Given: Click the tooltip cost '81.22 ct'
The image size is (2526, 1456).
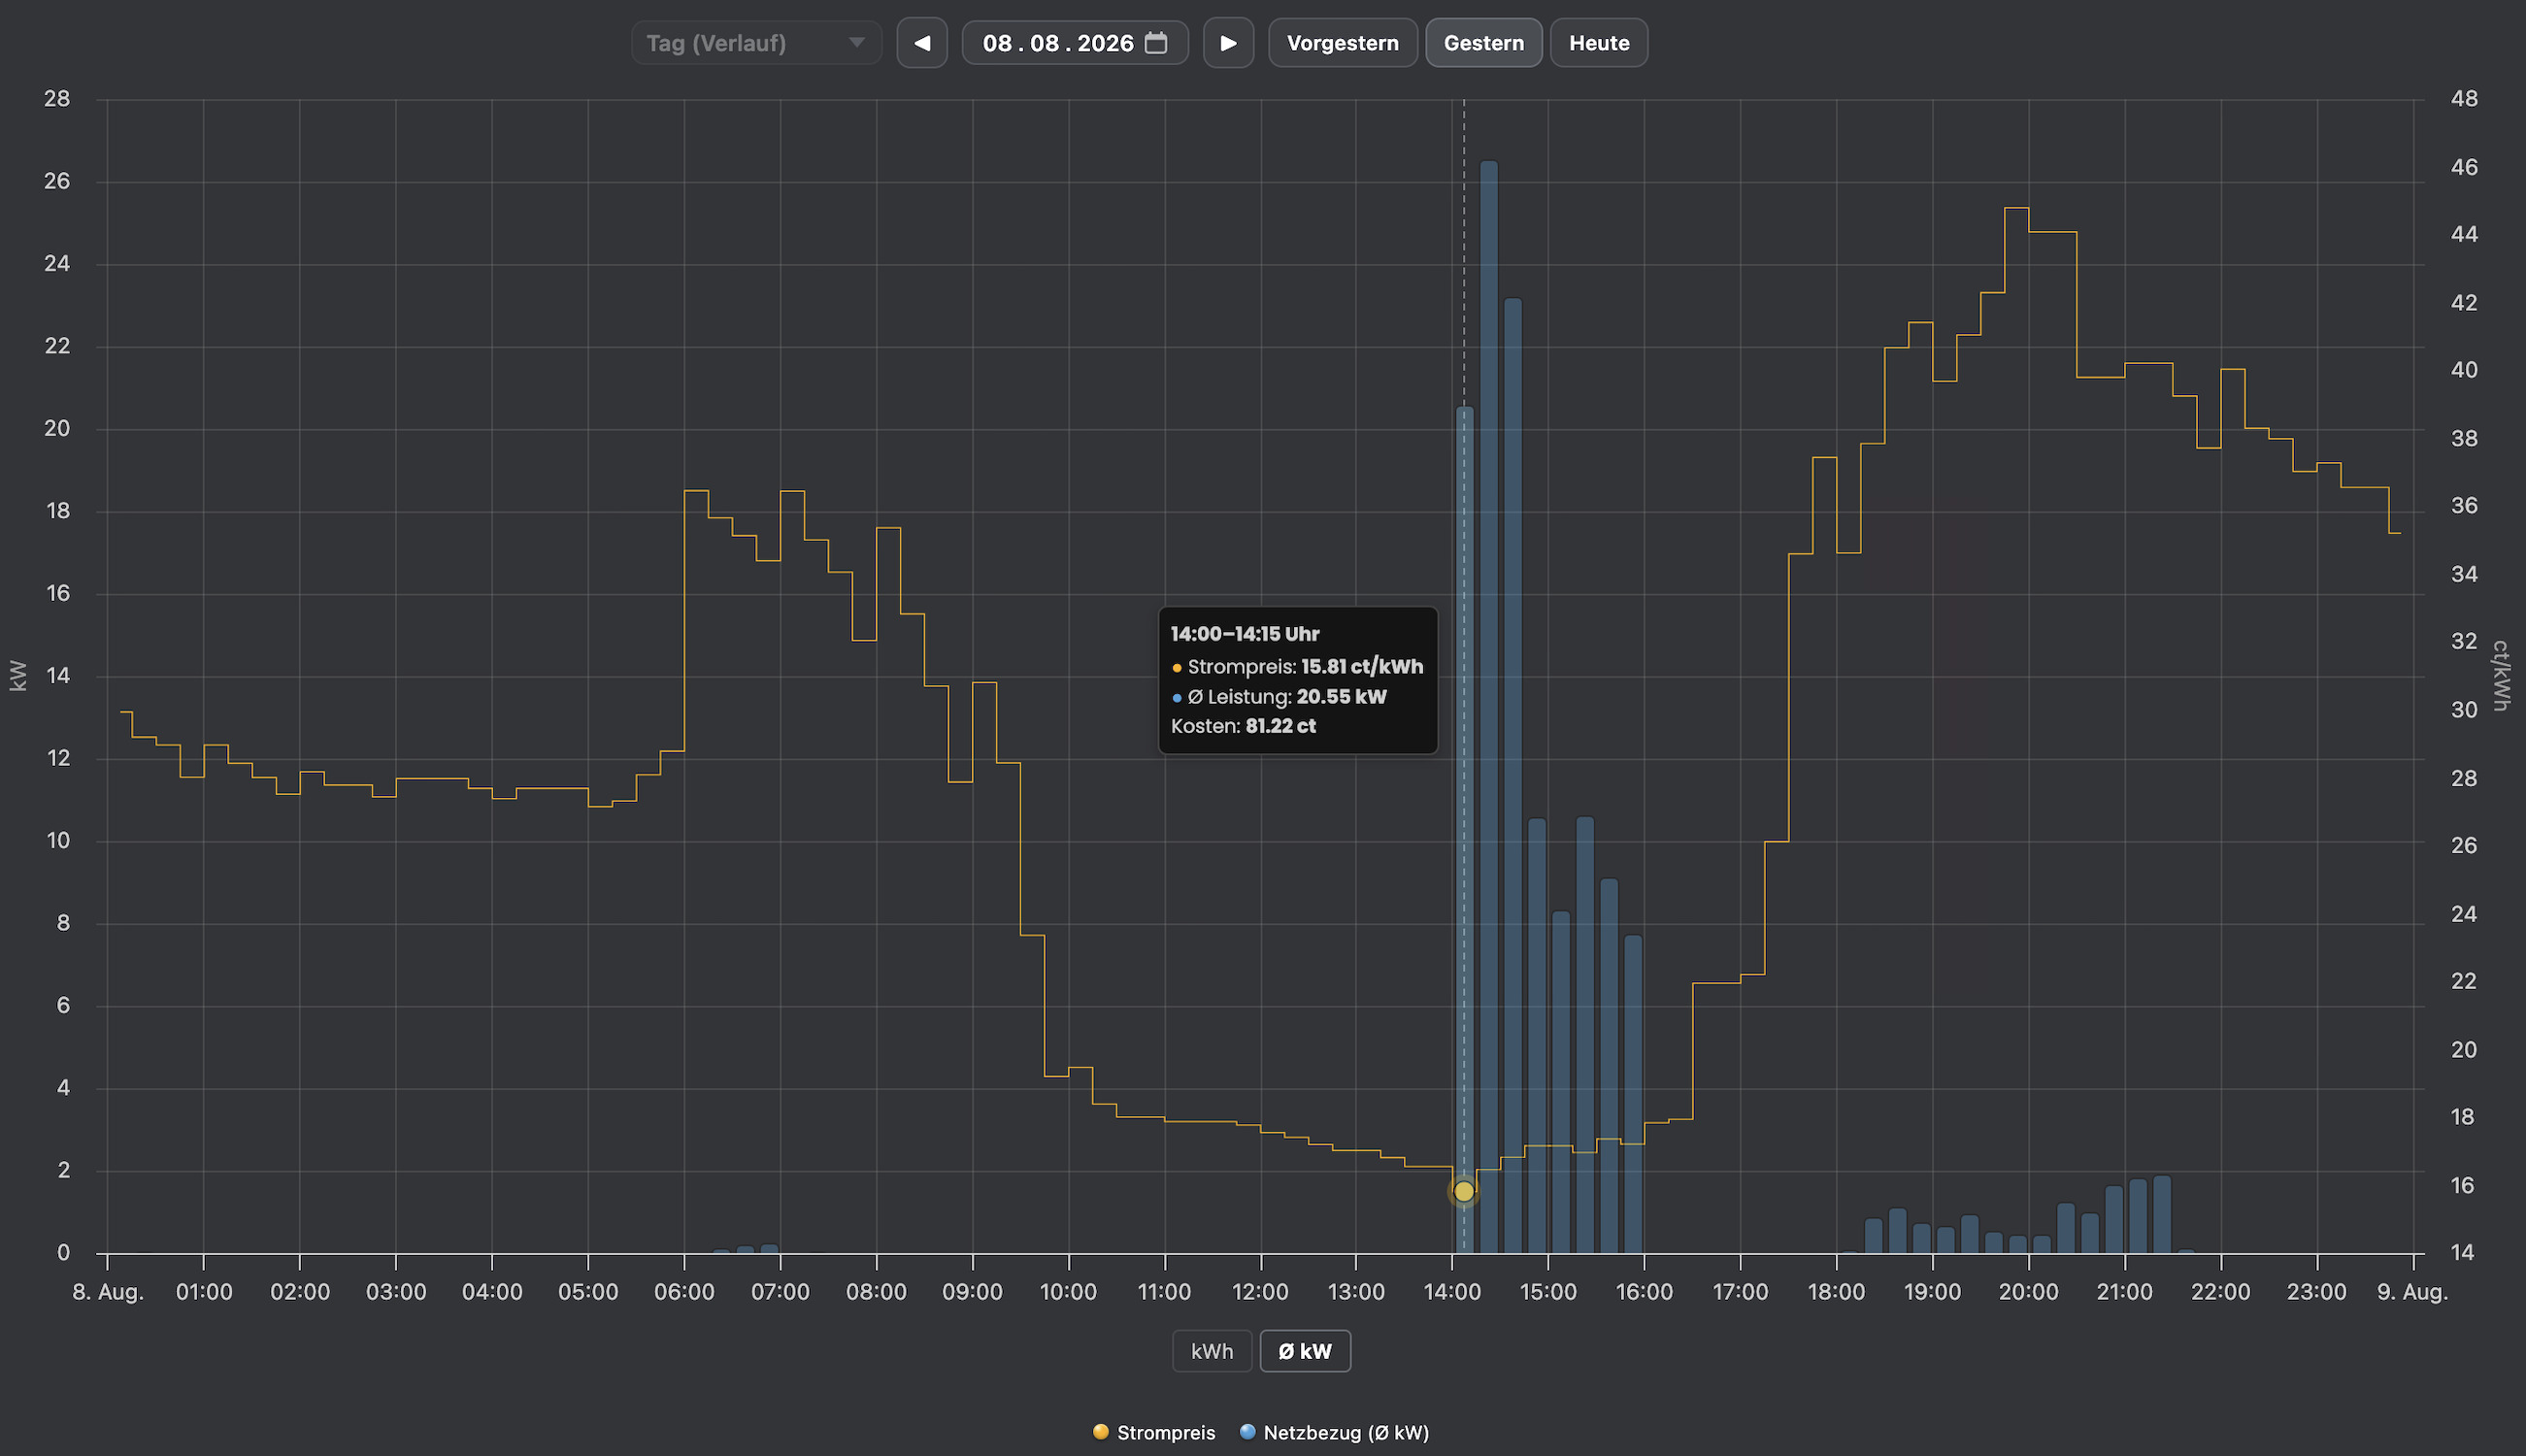Looking at the screenshot, I should tap(1280, 726).
